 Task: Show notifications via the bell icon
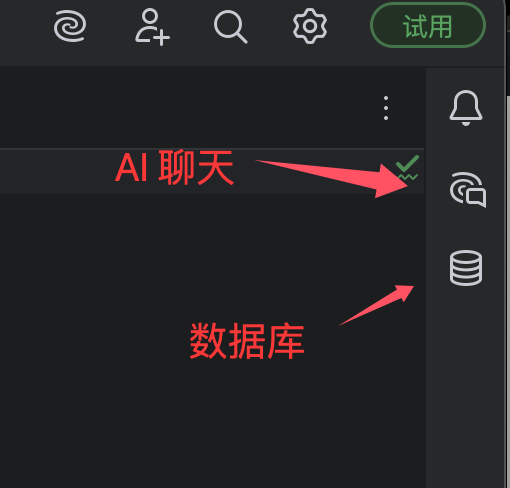pyautogui.click(x=466, y=108)
